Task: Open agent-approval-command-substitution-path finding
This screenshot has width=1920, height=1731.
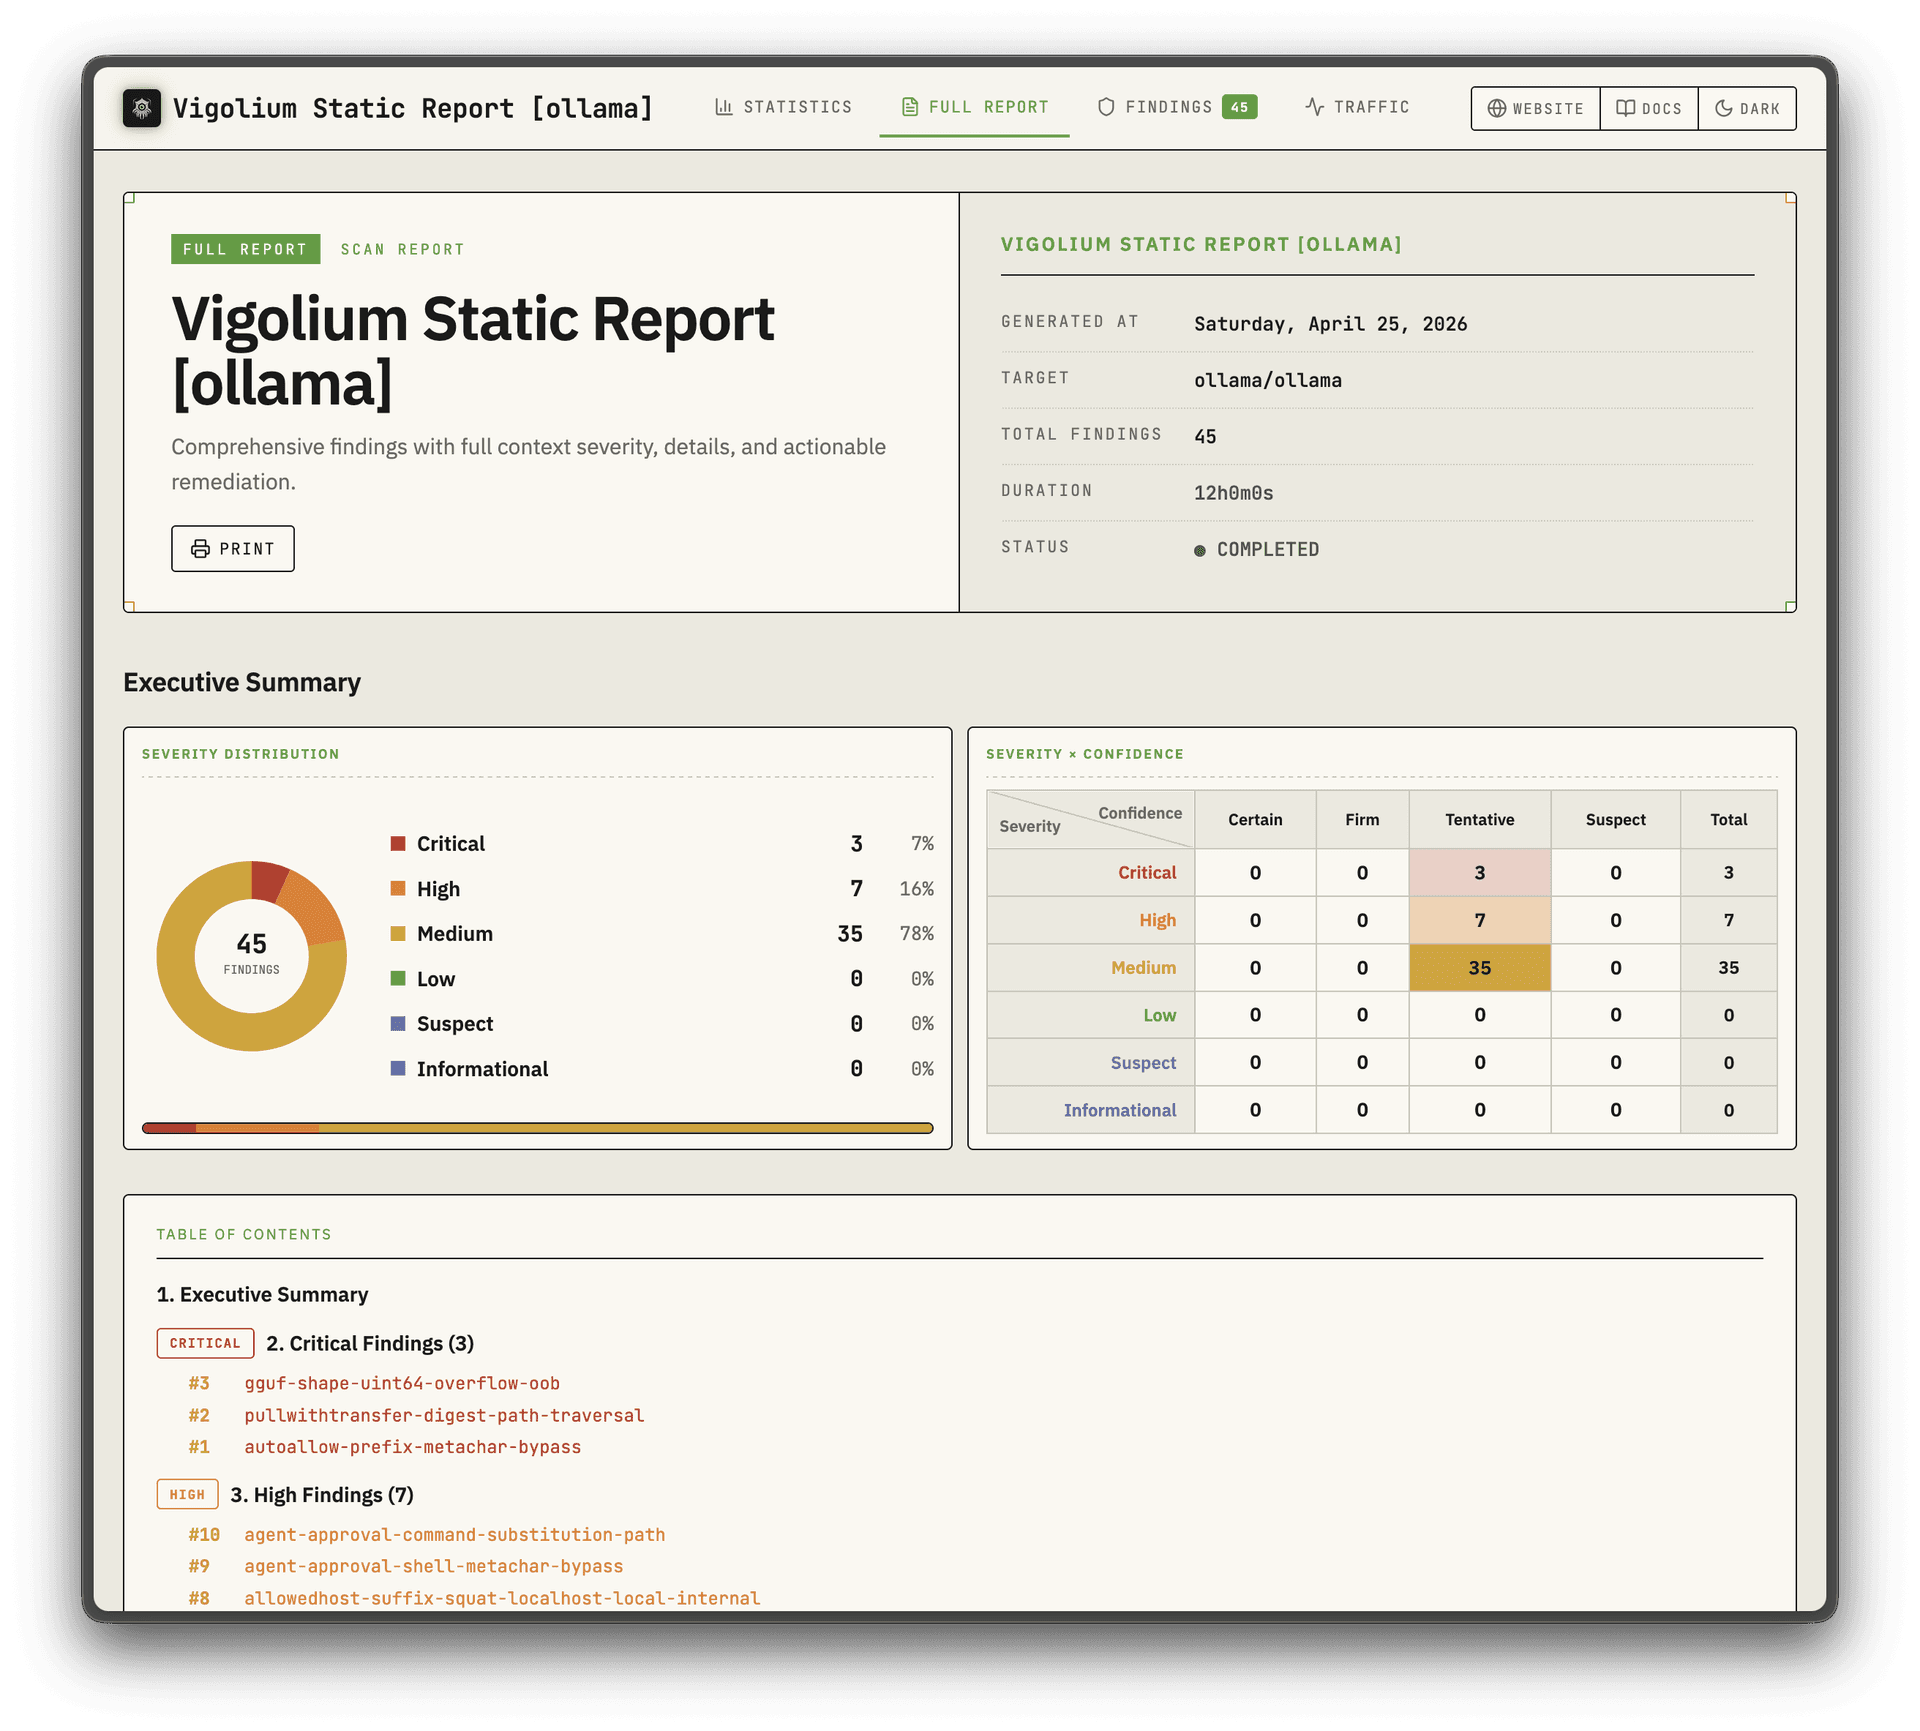Action: pos(455,1534)
